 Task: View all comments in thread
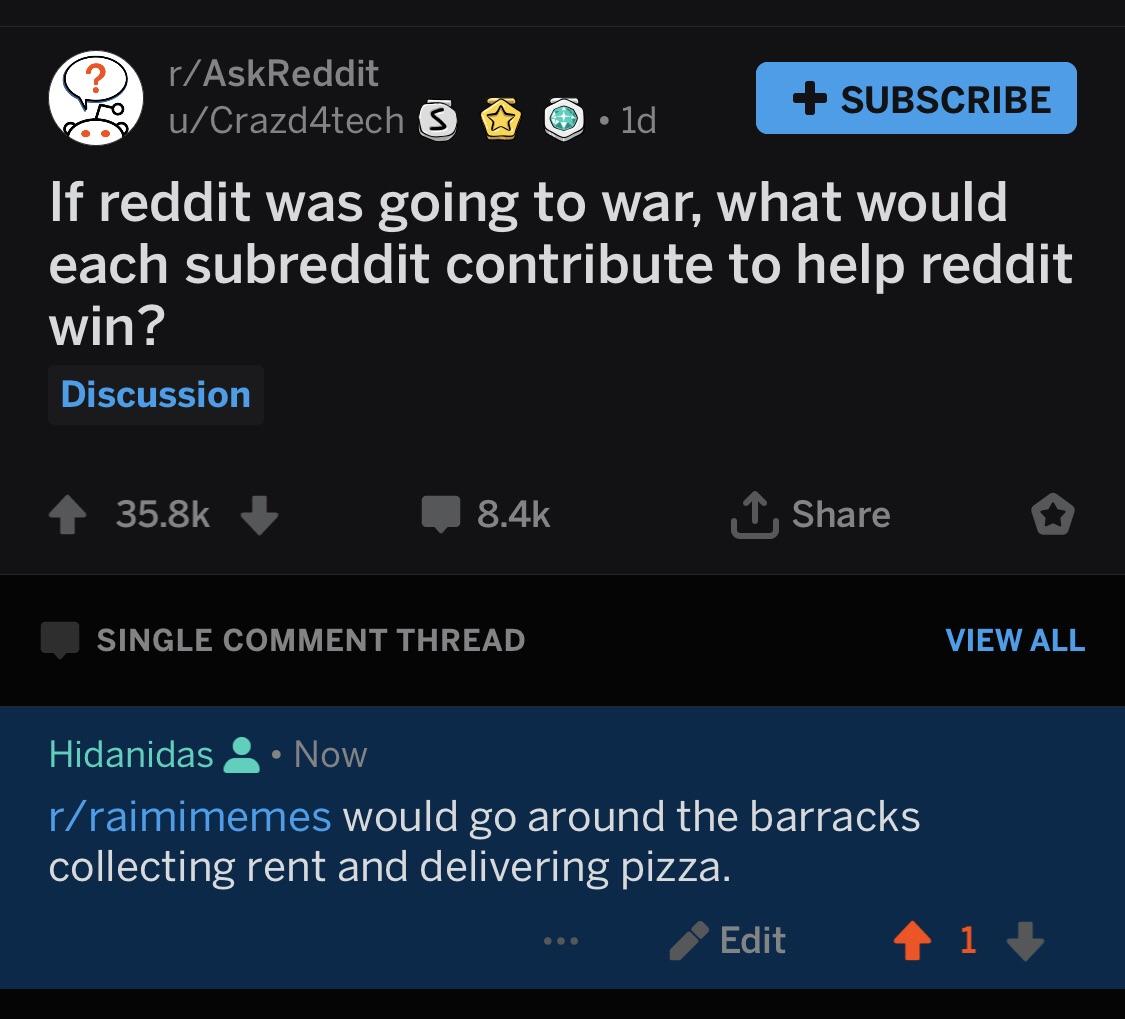click(1015, 640)
